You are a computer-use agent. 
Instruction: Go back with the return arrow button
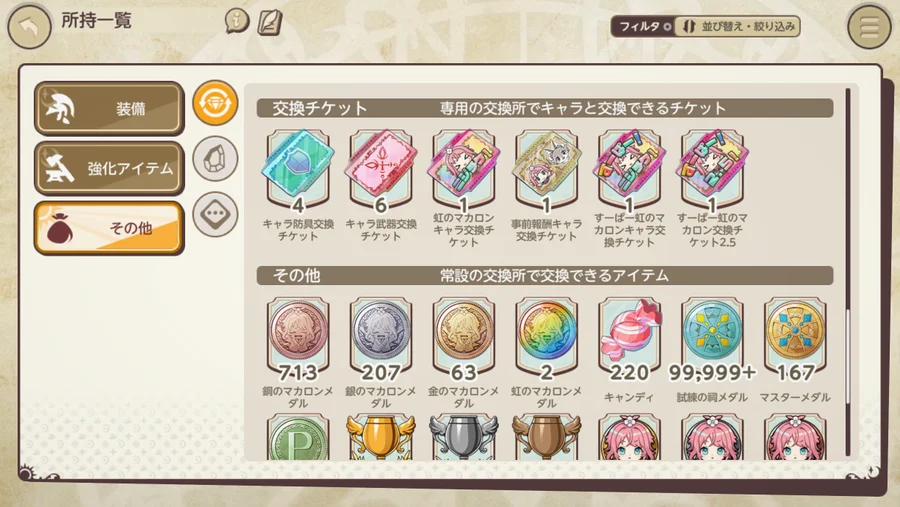[x=29, y=26]
